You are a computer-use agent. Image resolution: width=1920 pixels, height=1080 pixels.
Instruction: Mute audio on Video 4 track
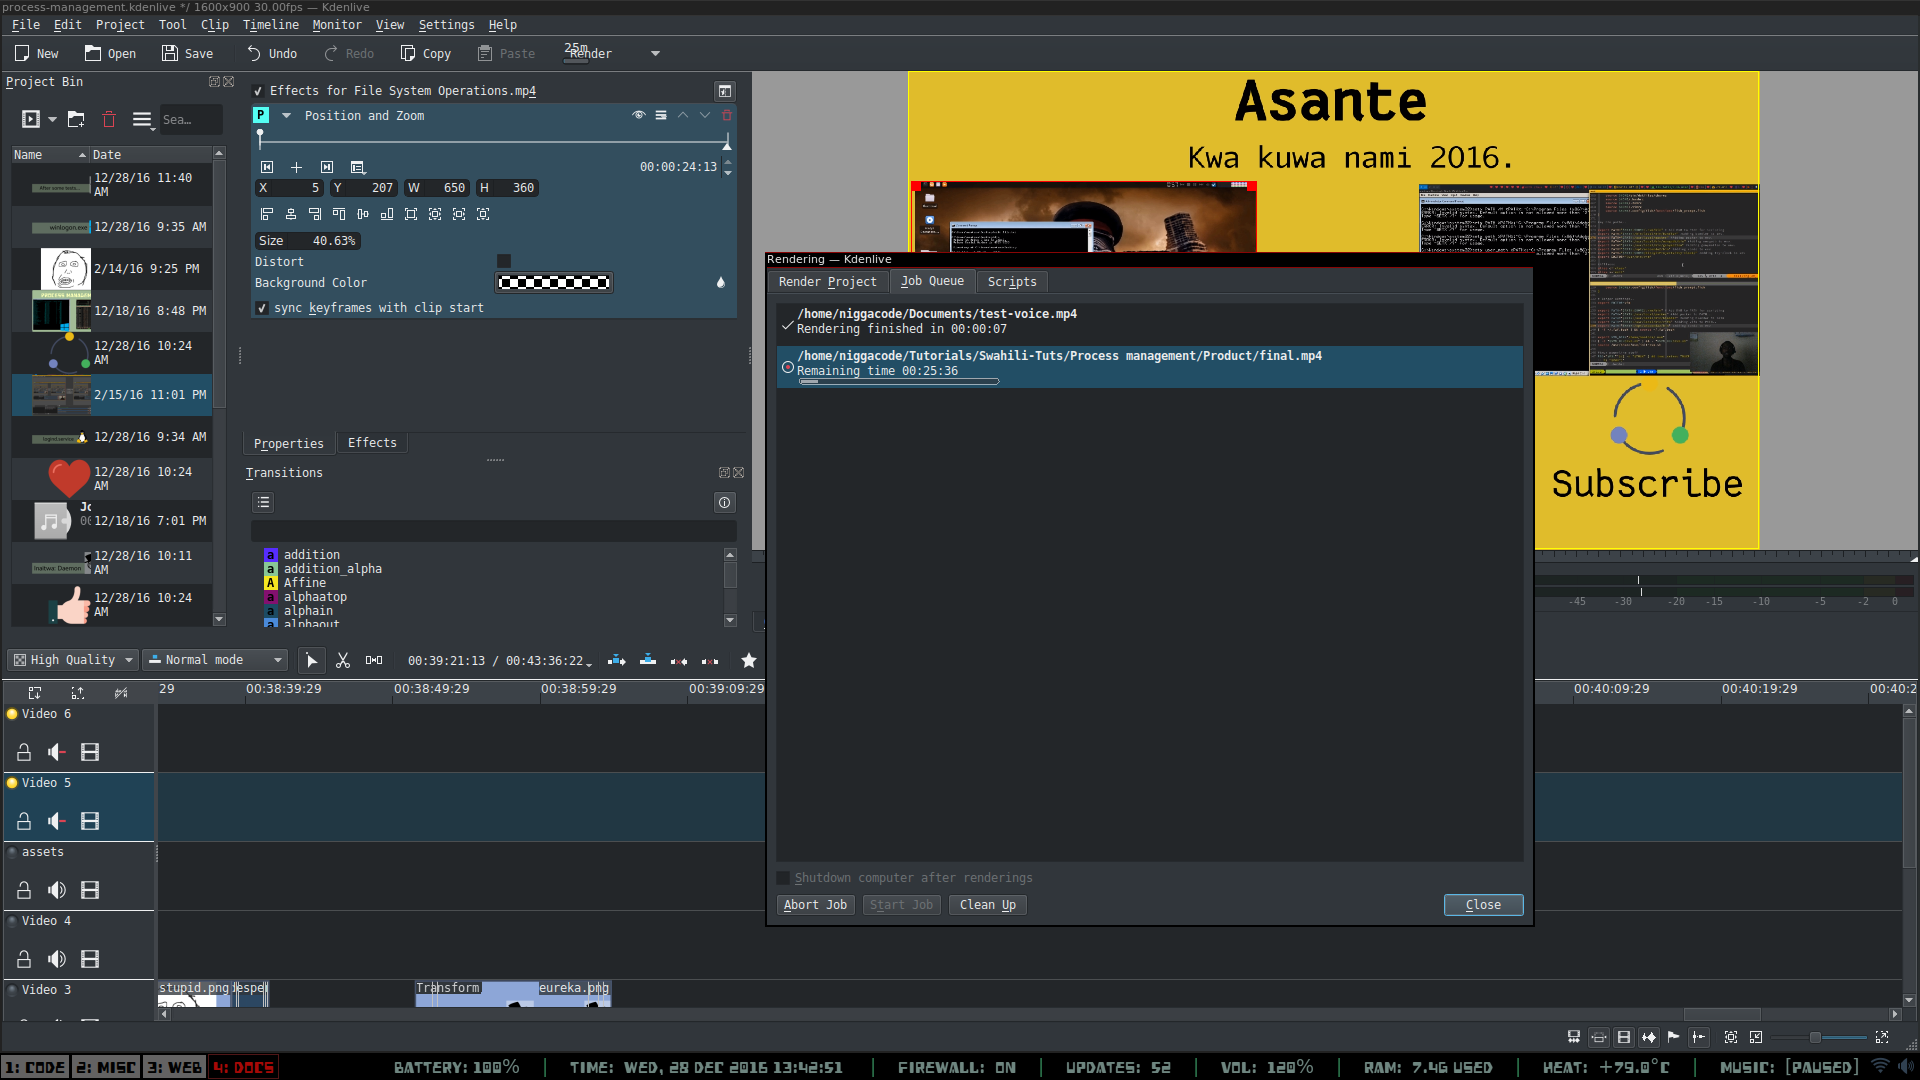[x=57, y=959]
